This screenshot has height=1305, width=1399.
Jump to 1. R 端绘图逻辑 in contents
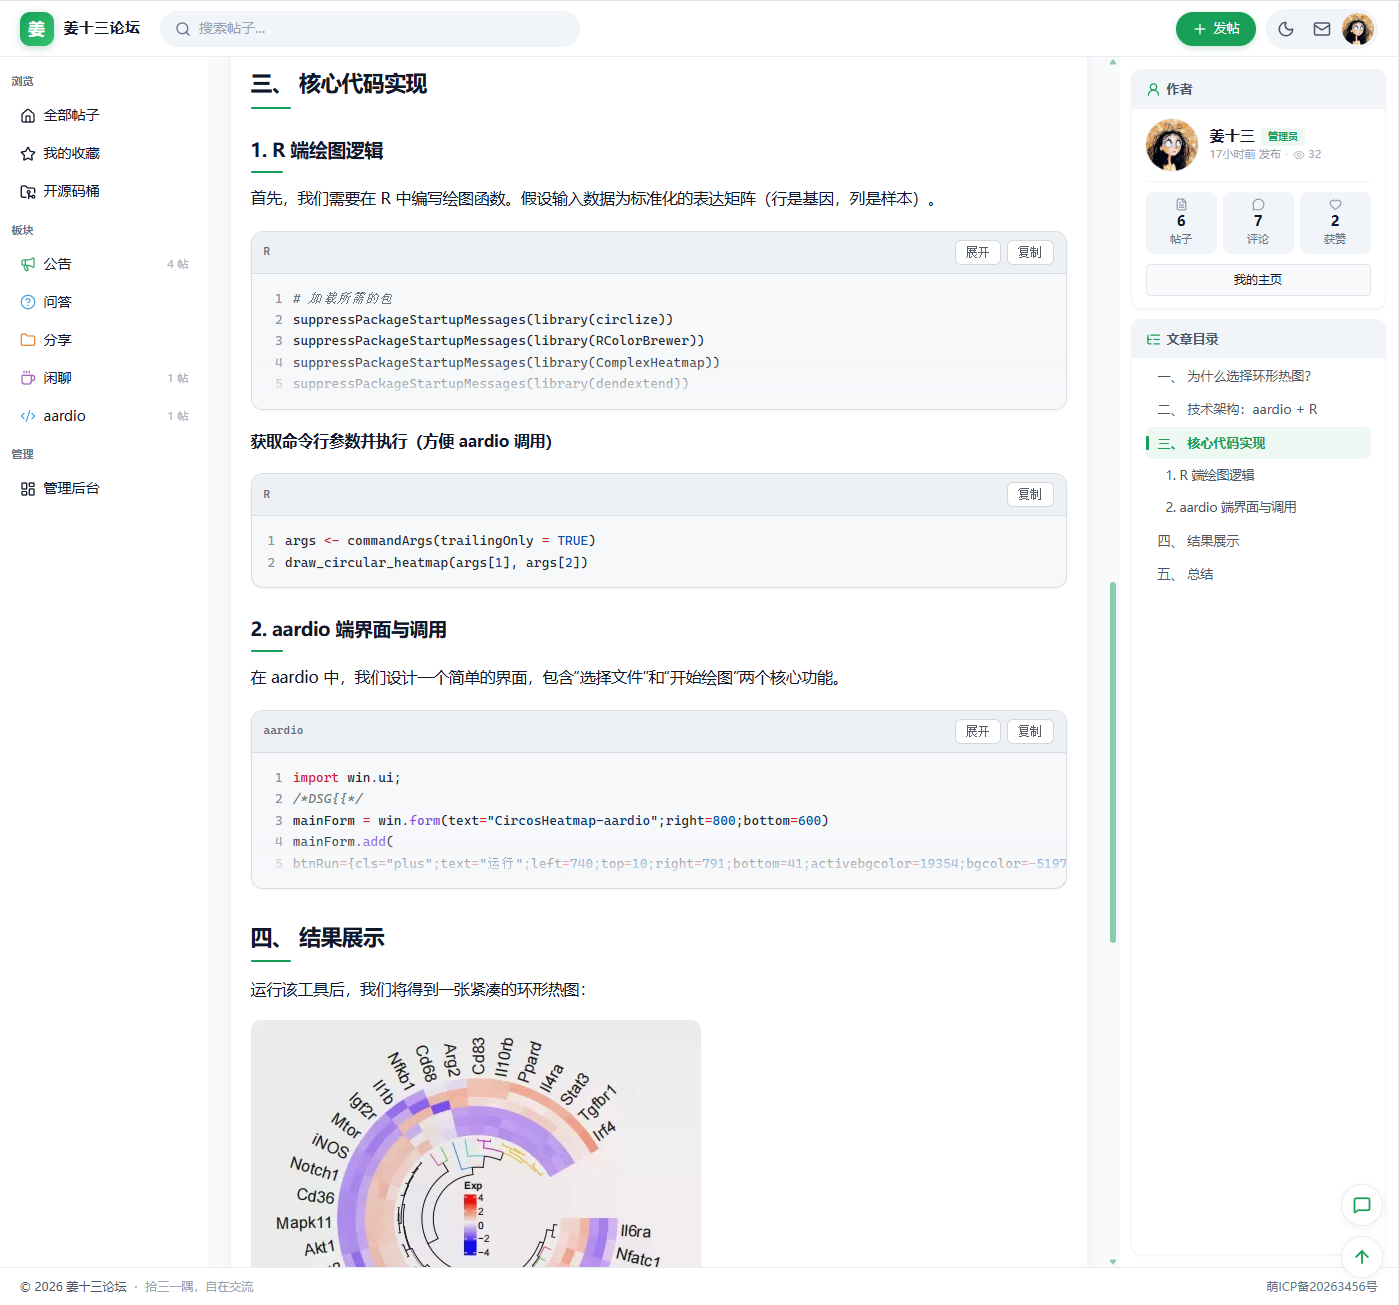(1210, 475)
